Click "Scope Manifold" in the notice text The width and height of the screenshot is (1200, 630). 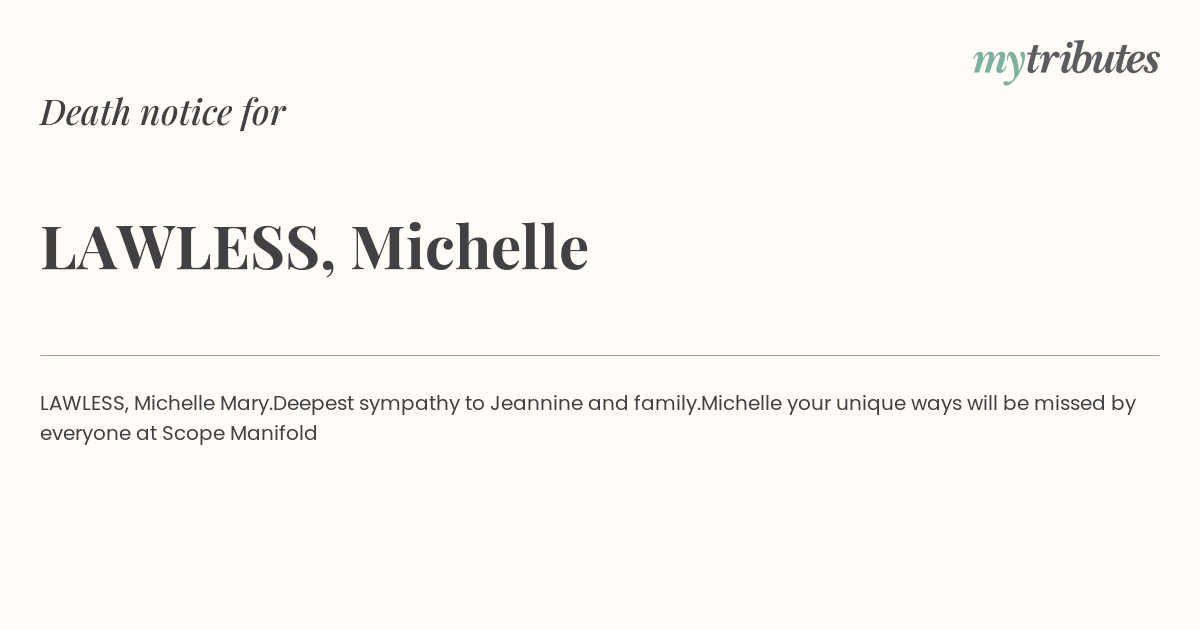240,434
